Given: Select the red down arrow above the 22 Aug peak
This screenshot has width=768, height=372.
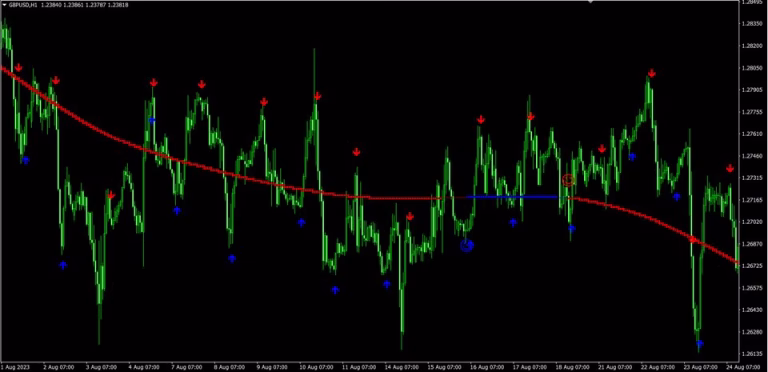Looking at the screenshot, I should point(651,73).
